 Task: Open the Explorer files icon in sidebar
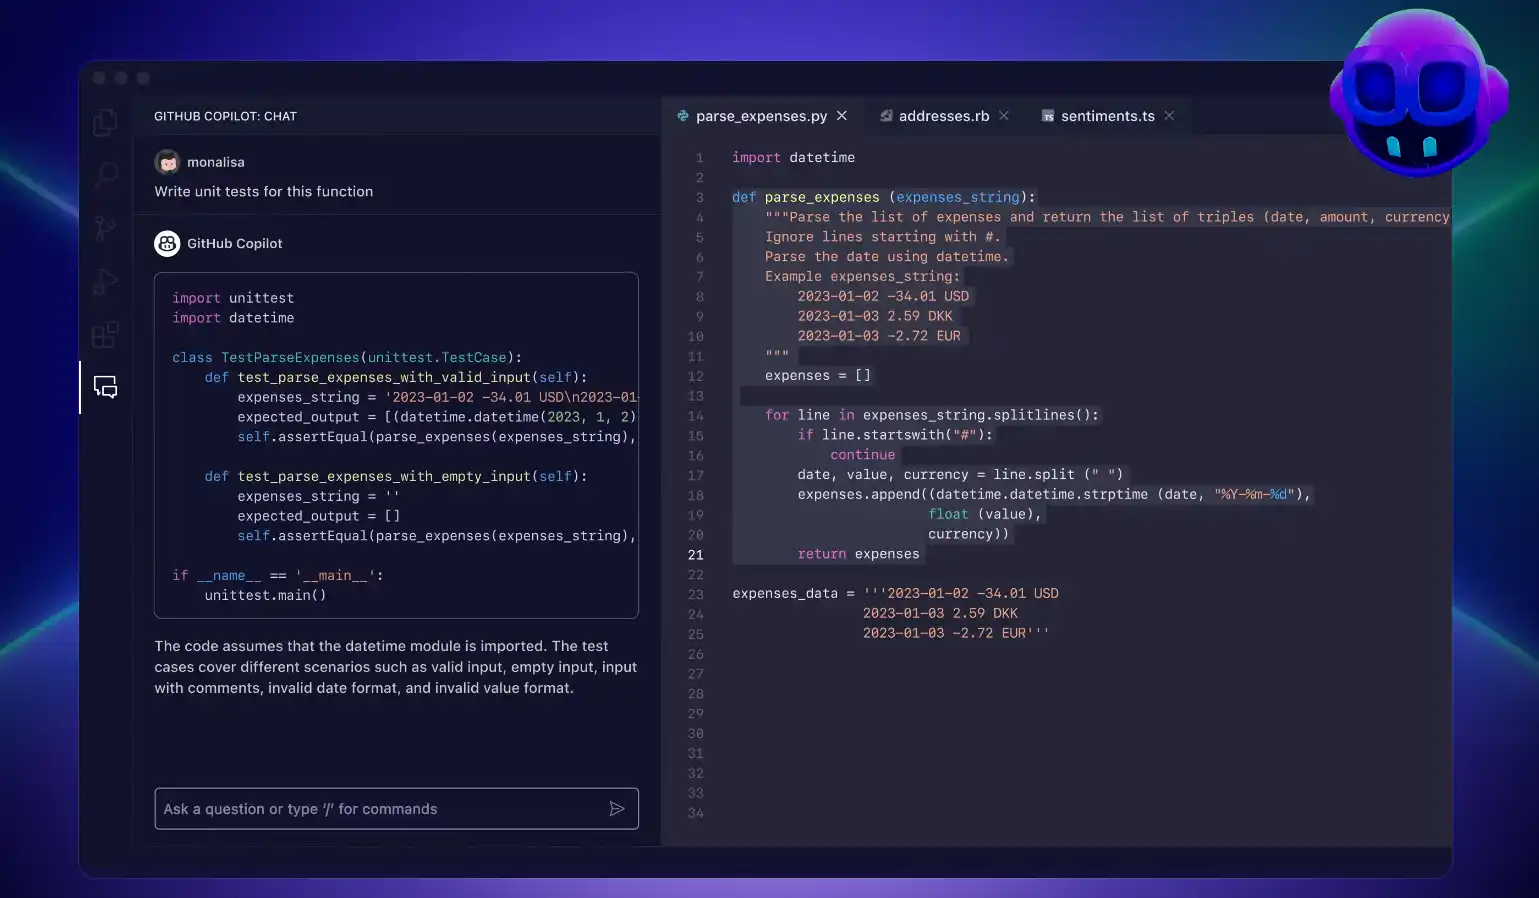105,122
